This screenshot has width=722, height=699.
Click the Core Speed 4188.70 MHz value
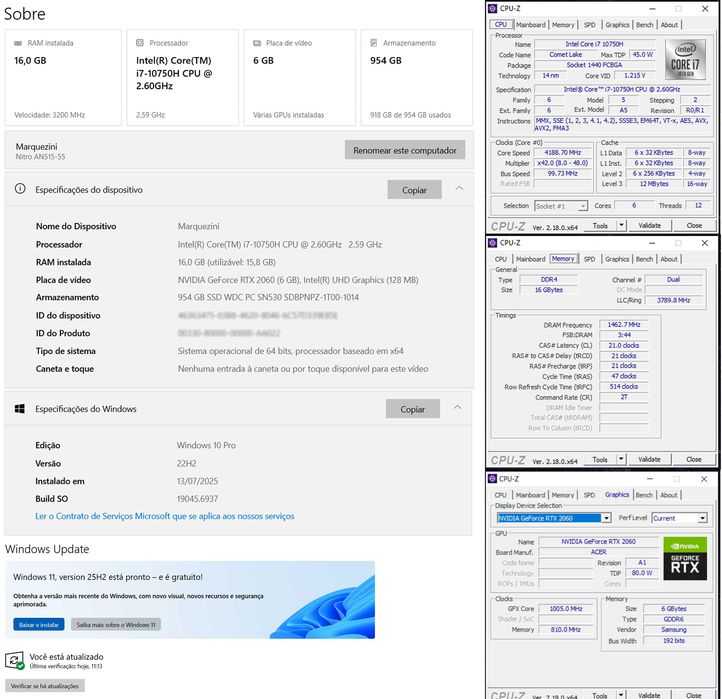coord(563,152)
